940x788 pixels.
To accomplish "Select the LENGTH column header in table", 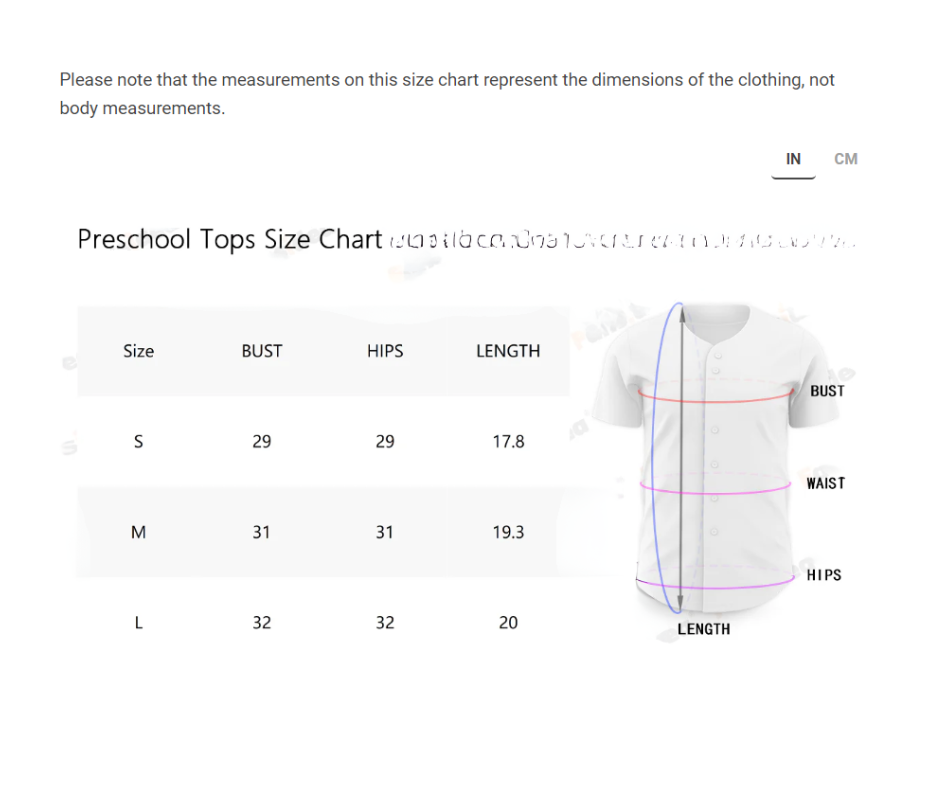I will pos(508,351).
